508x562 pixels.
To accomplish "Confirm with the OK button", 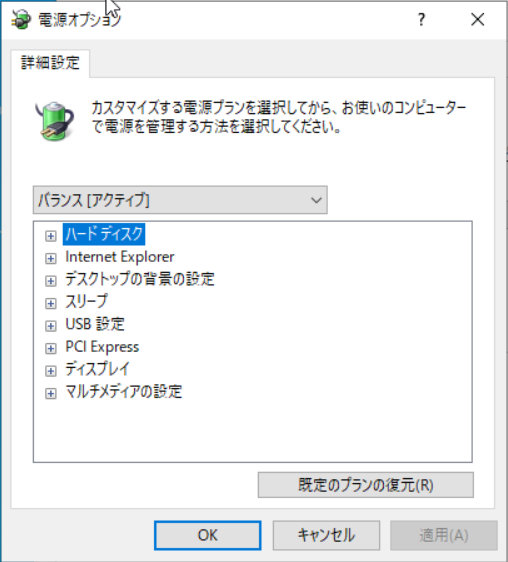I will coord(208,535).
